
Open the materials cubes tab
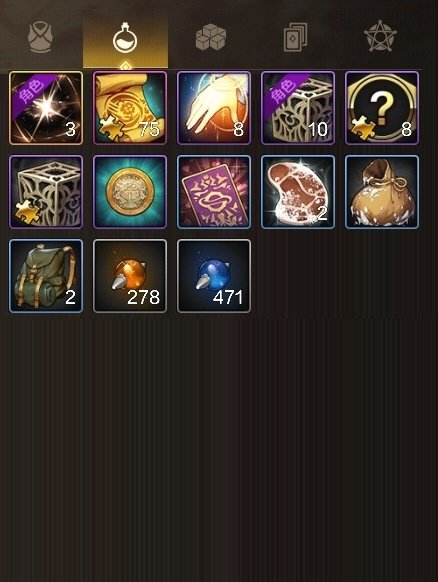click(x=211, y=37)
